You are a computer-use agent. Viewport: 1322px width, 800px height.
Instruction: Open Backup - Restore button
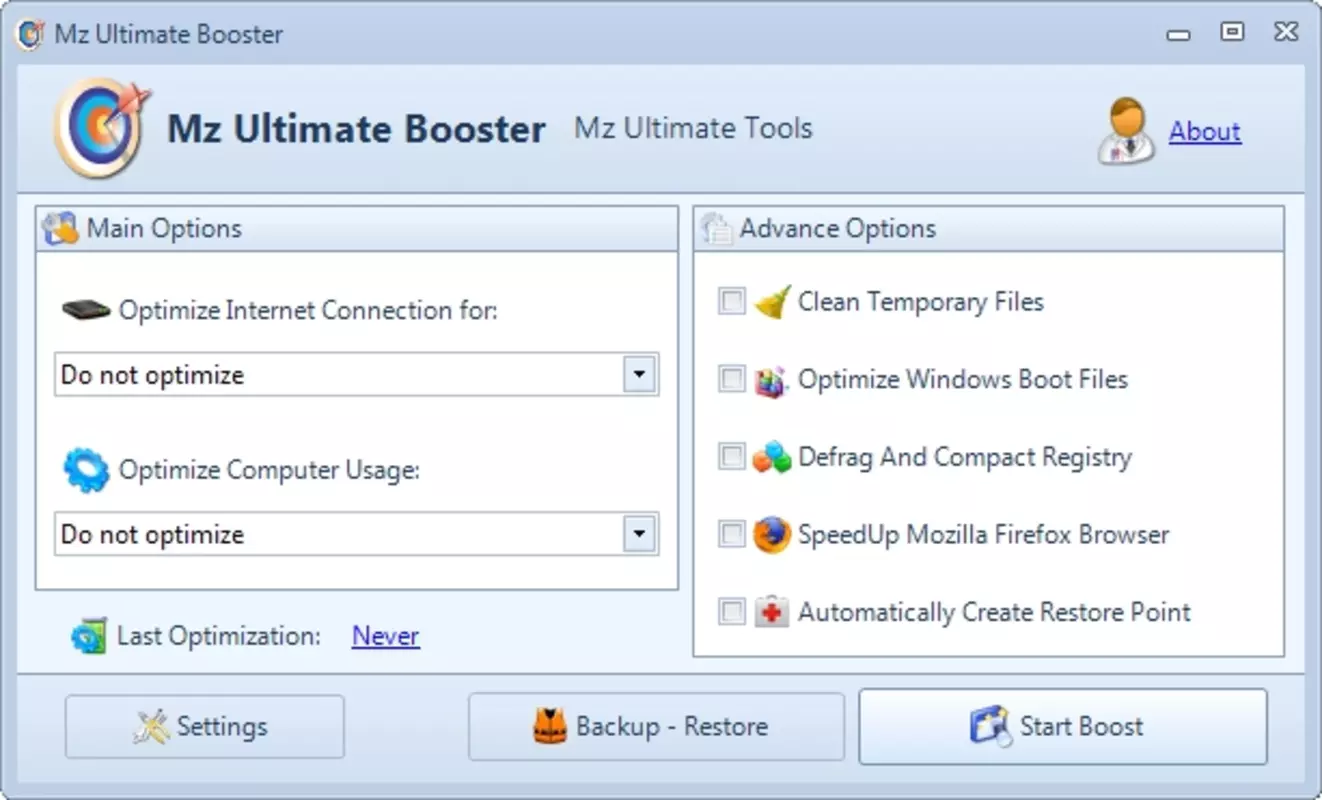click(656, 727)
